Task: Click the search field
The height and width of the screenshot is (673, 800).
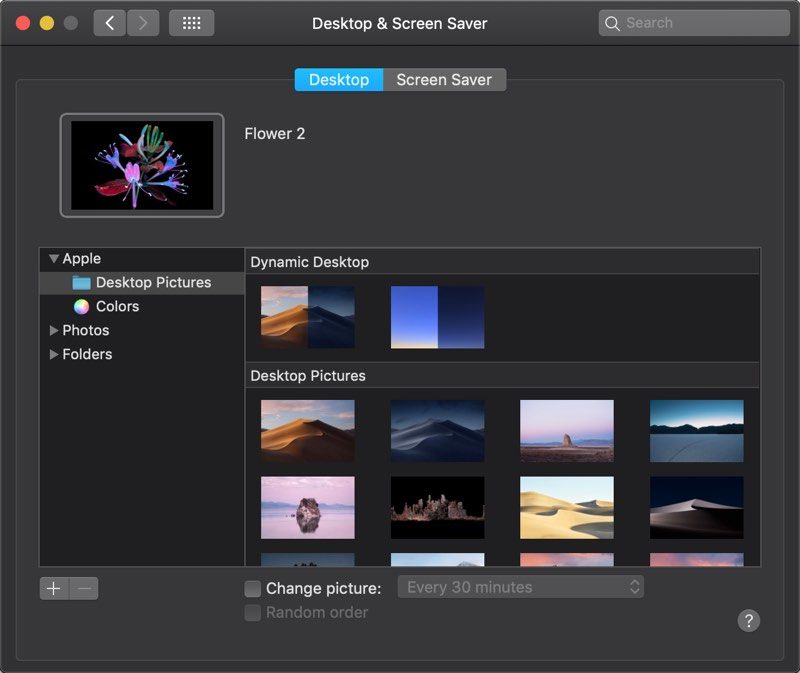Action: 694,23
